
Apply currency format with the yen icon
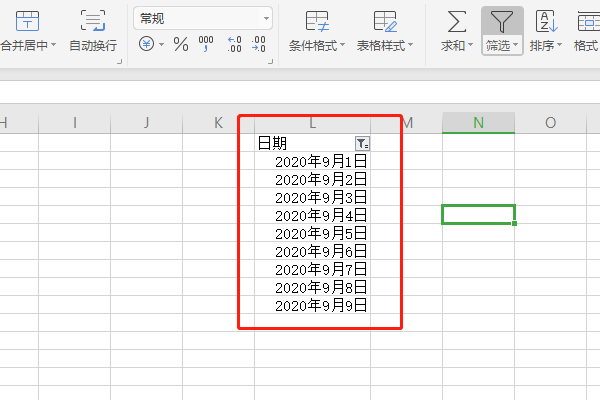(147, 44)
